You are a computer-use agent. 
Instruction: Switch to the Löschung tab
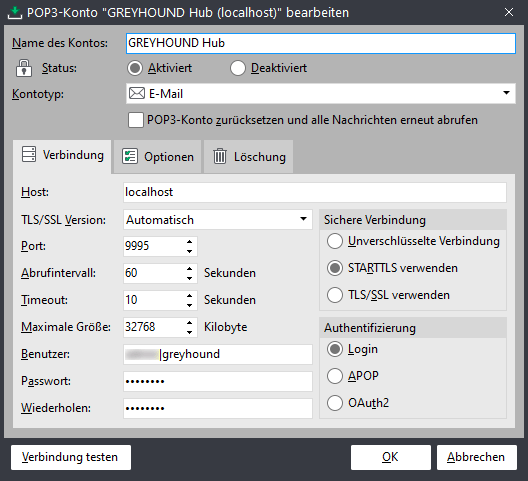click(249, 157)
